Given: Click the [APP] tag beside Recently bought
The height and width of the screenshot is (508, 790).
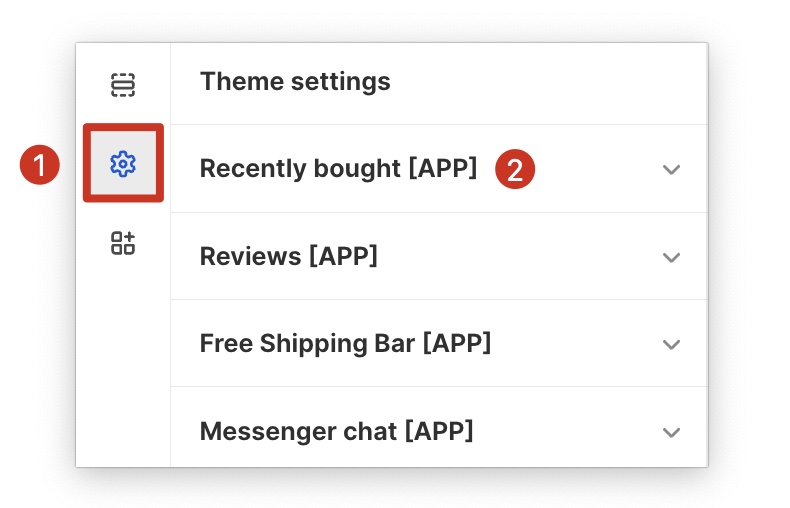Looking at the screenshot, I should [x=442, y=168].
